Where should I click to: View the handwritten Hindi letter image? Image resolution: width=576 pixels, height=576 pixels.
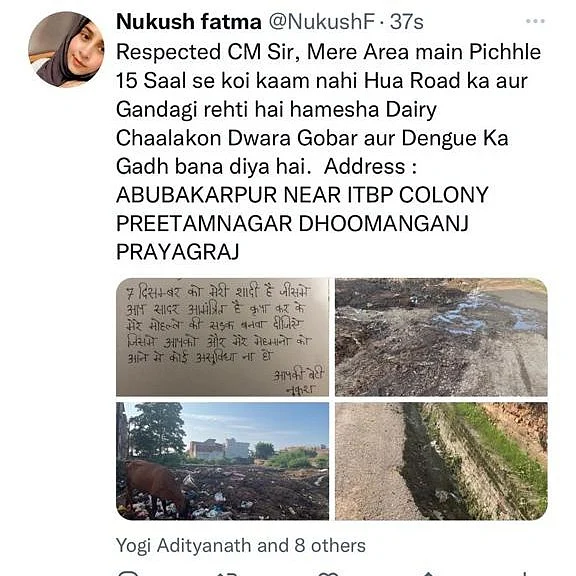point(222,337)
